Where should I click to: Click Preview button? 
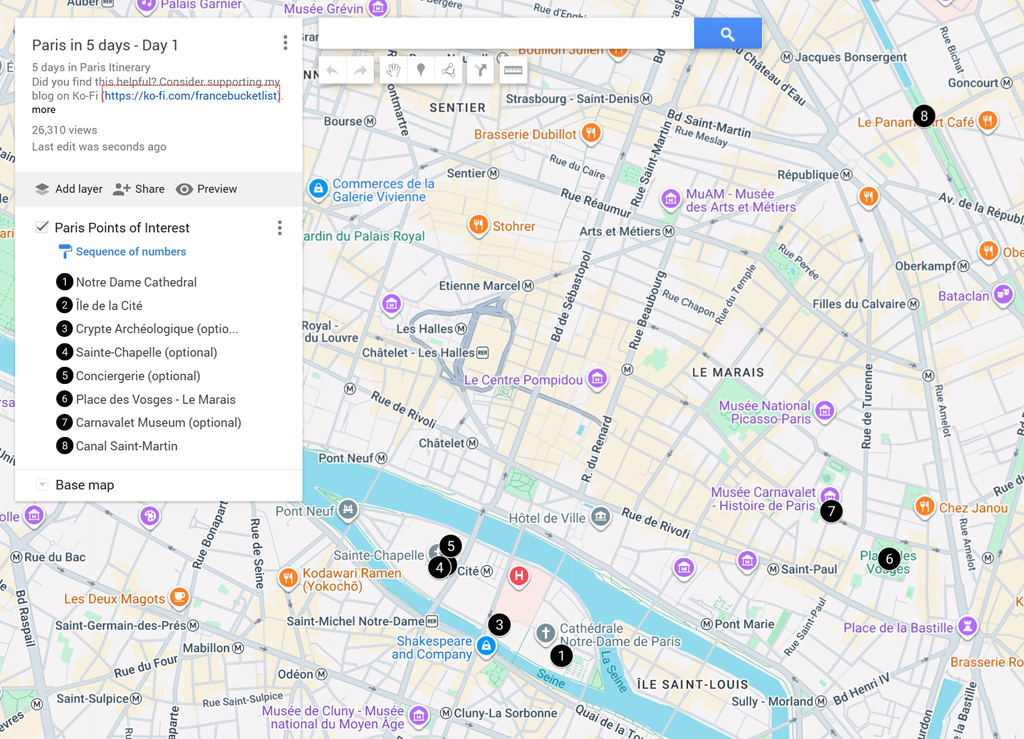coord(206,189)
